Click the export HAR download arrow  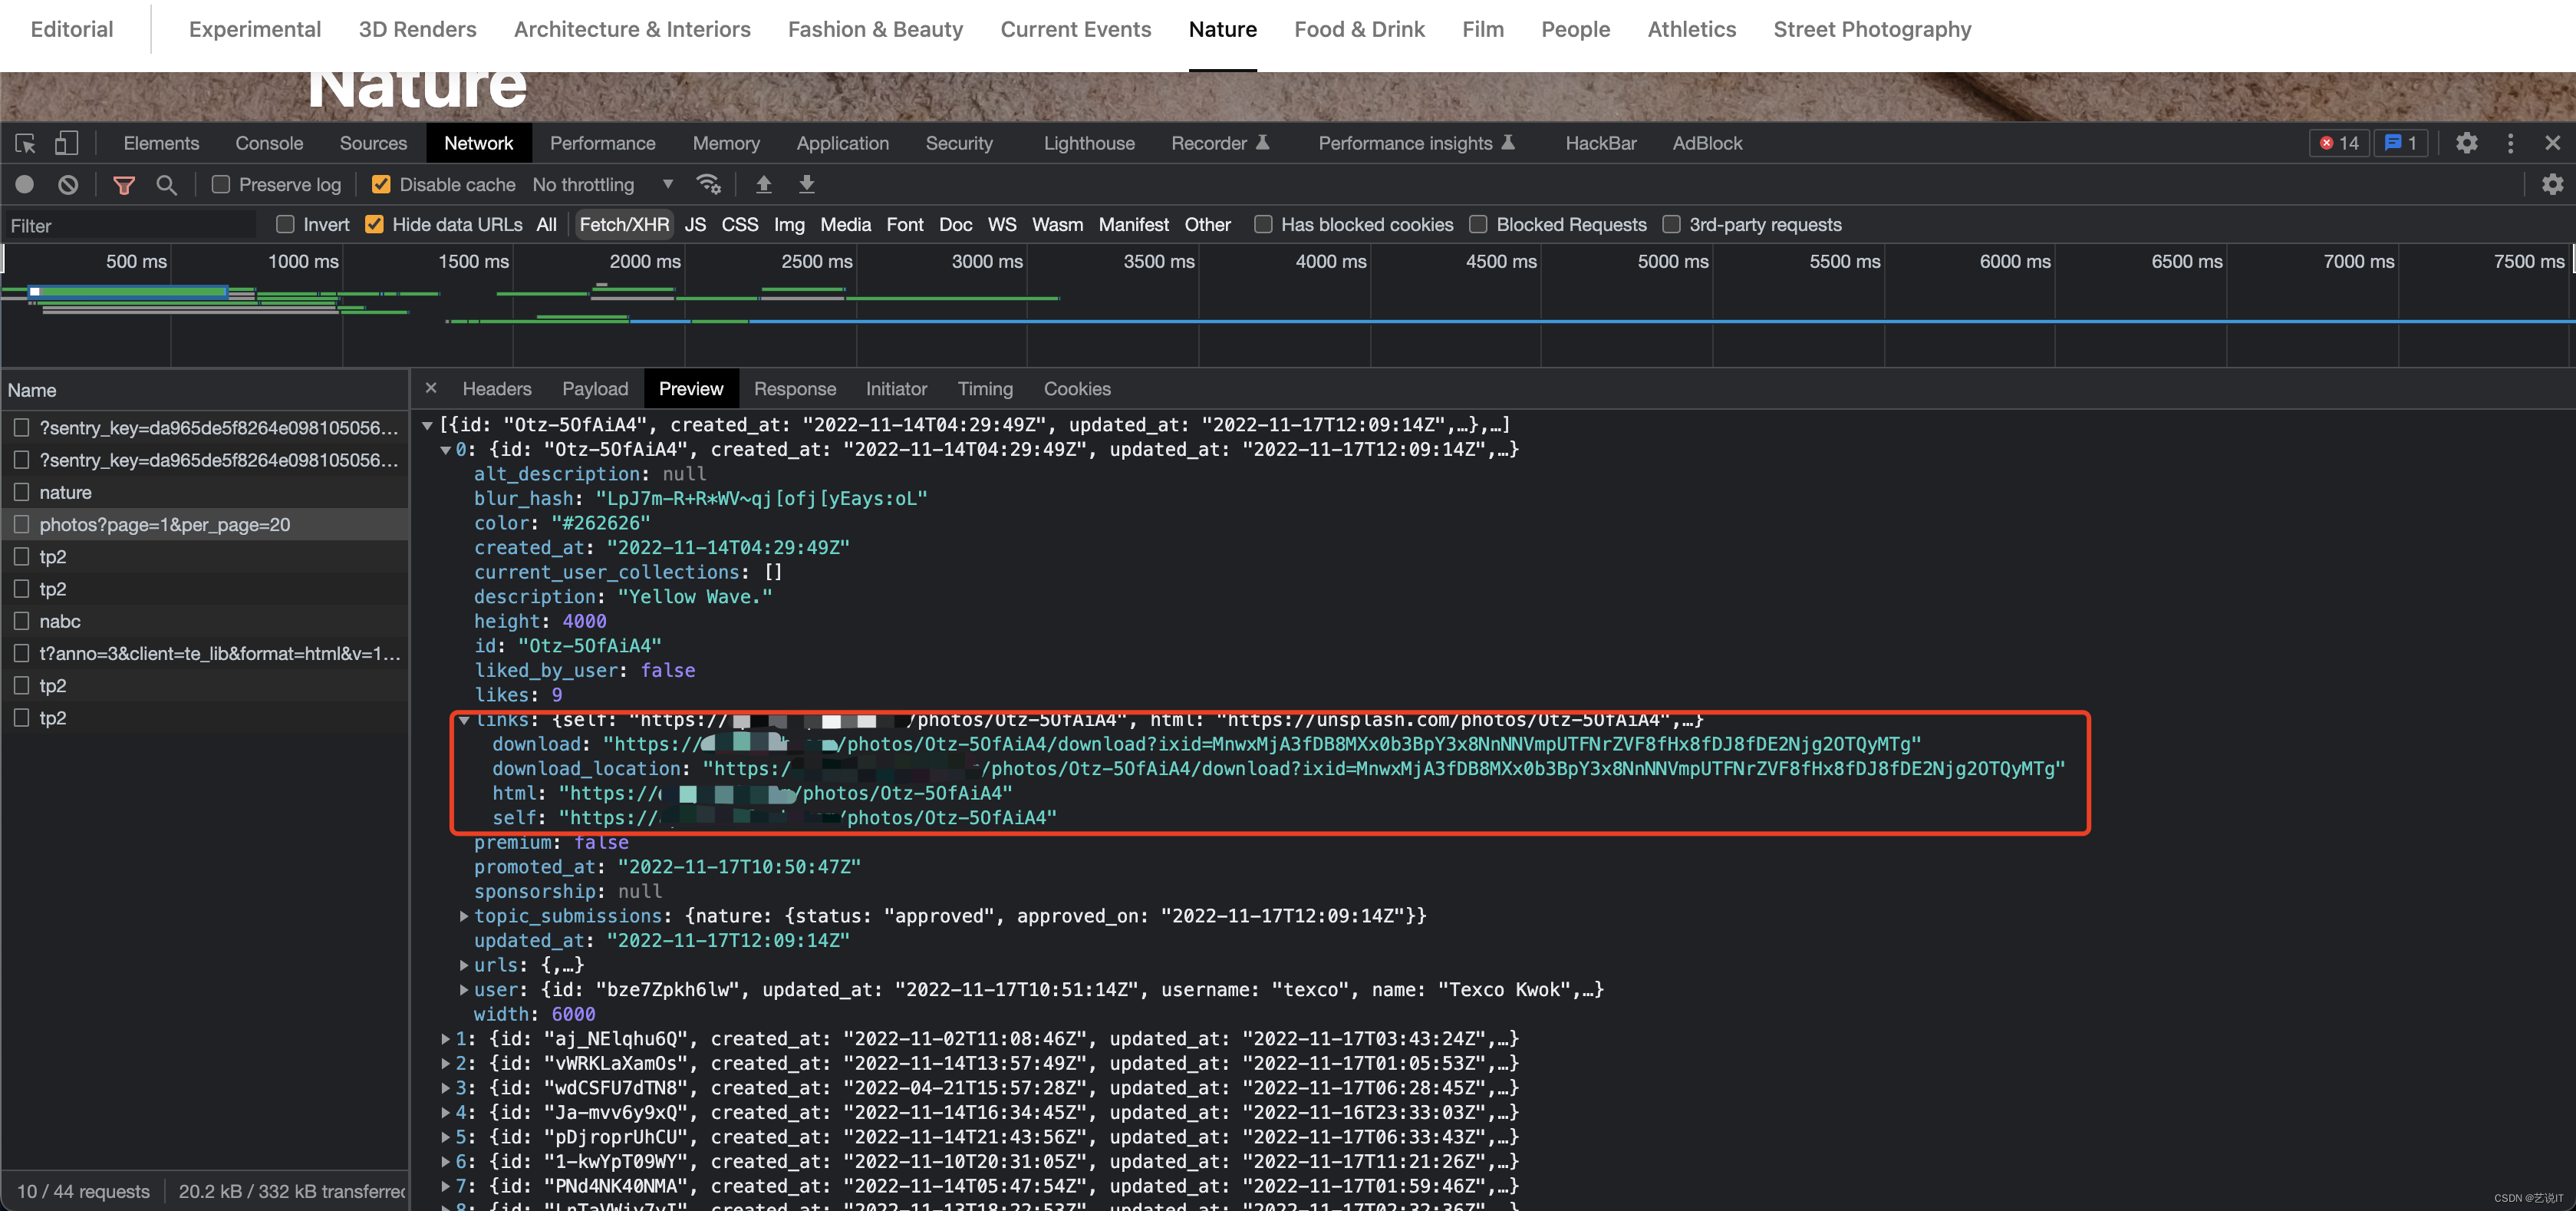pyautogui.click(x=806, y=184)
